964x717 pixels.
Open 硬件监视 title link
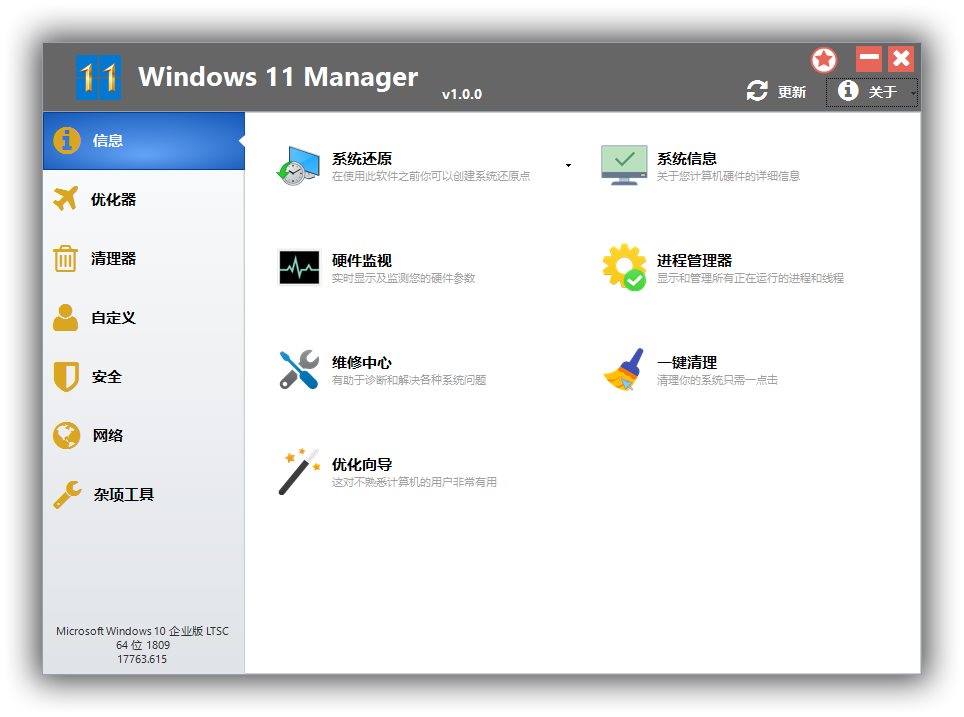point(362,261)
